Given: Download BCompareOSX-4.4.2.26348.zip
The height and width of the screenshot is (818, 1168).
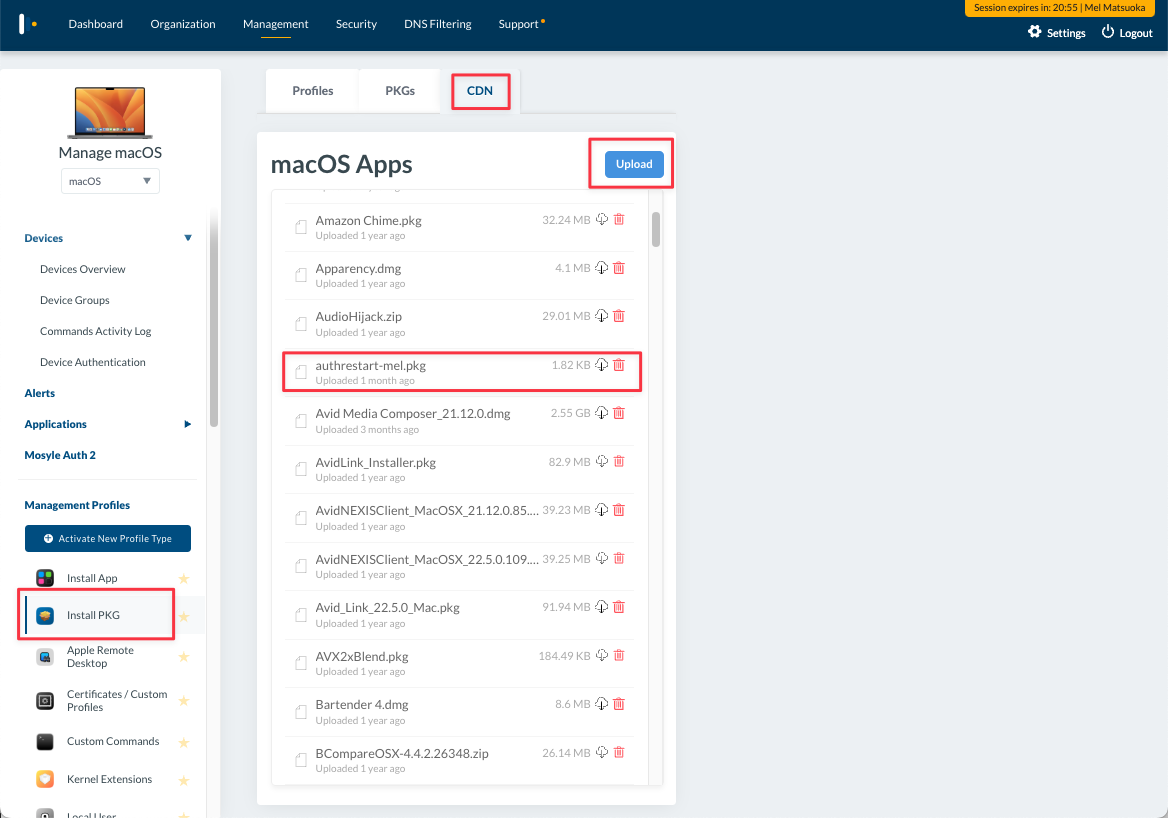Looking at the screenshot, I should coord(602,752).
